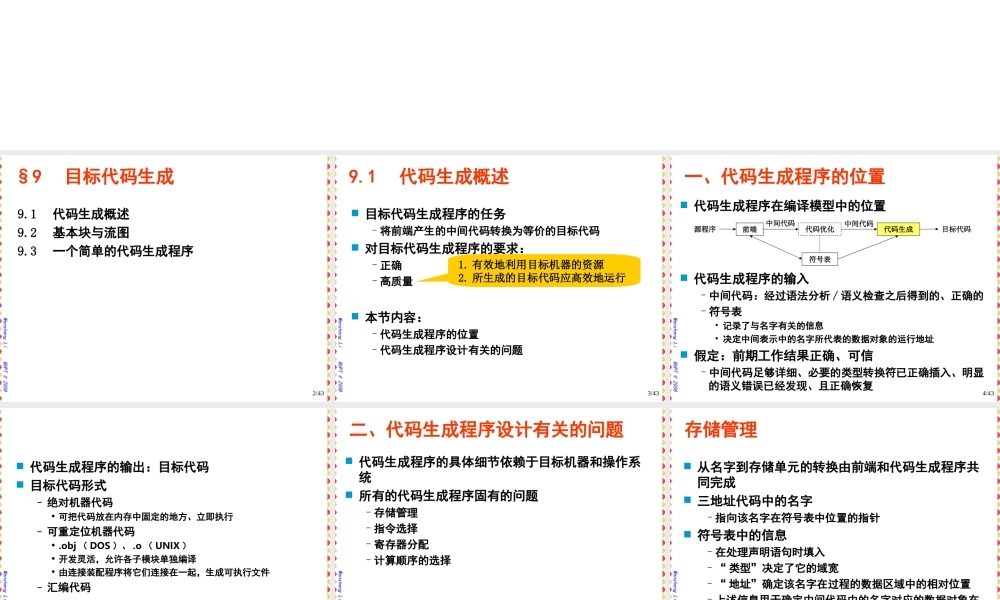Click the 代码优化 box in the flowchart

(x=819, y=229)
